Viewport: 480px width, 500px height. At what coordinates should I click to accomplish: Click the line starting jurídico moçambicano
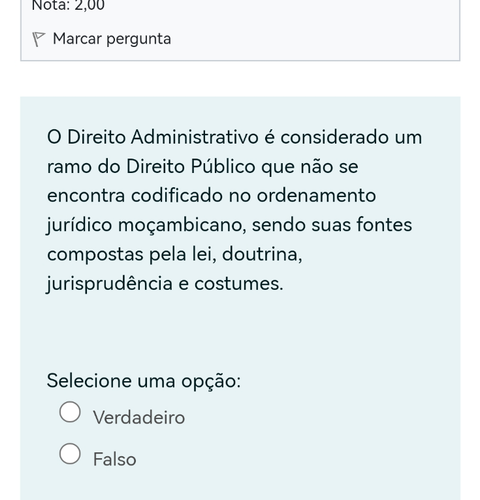coord(229,225)
